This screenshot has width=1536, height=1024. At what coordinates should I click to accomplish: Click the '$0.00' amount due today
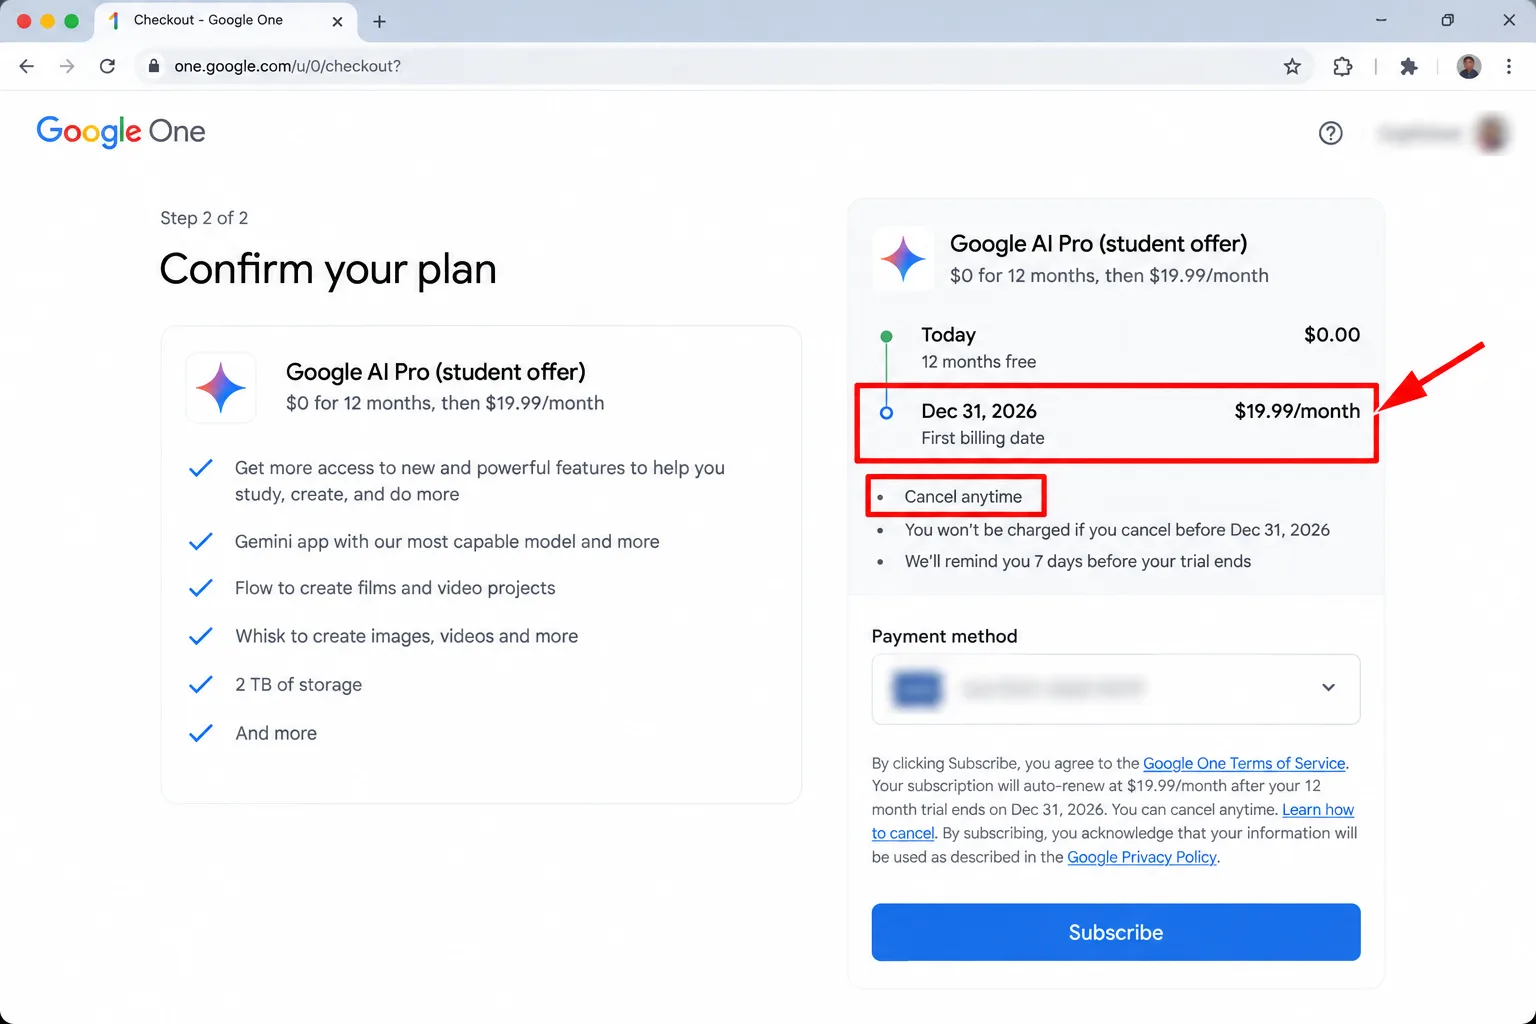[1332, 335]
